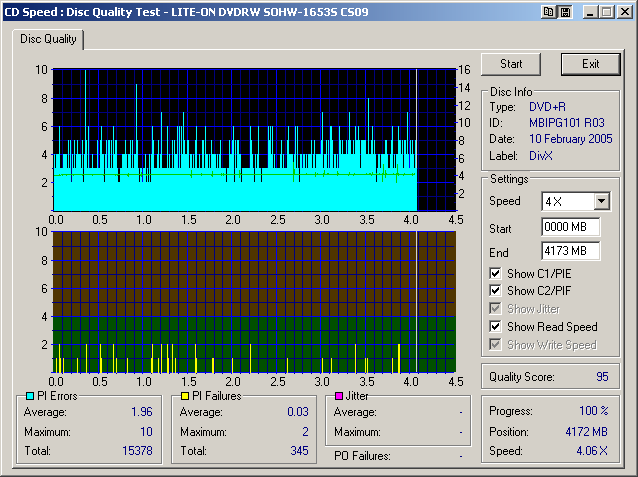Viewport: 638px width, 477px height.
Task: Select the Disc Quality tab
Action: (x=49, y=39)
